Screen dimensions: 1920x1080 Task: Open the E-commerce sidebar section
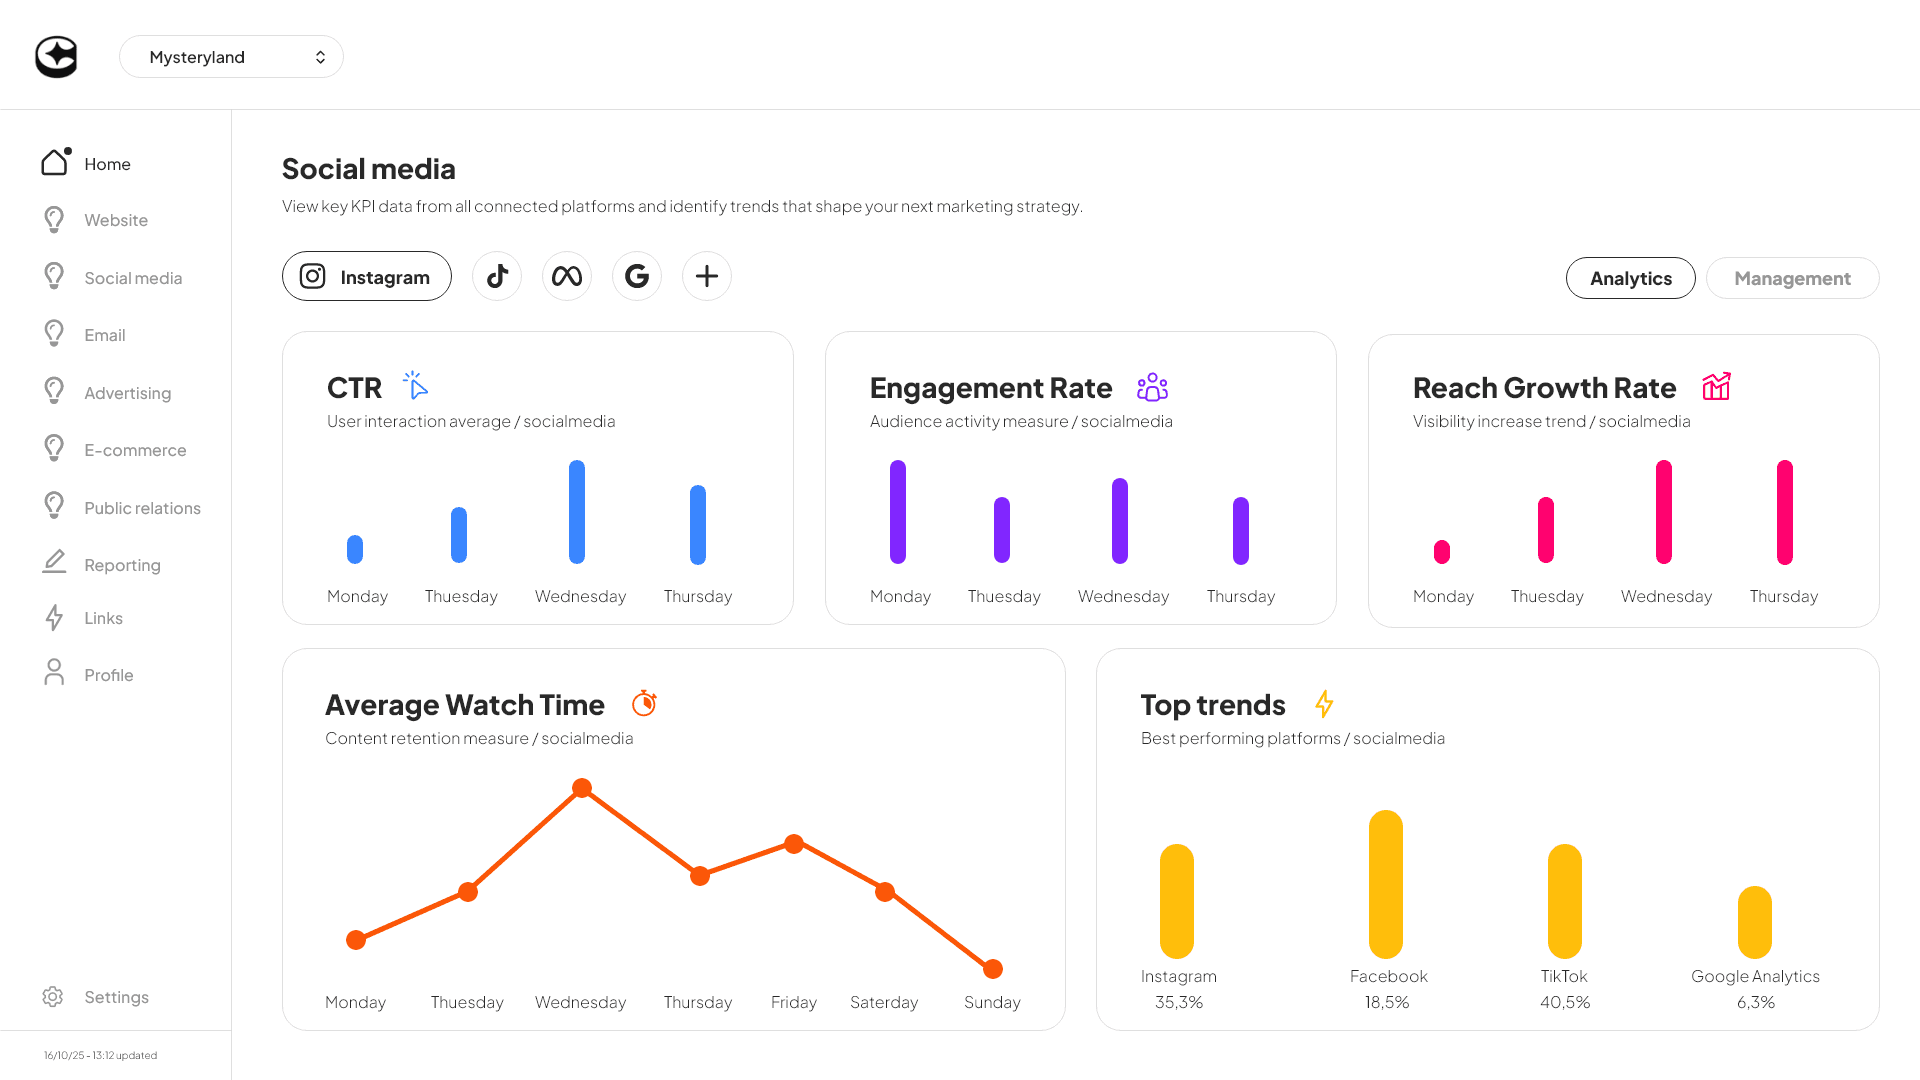[x=134, y=450]
